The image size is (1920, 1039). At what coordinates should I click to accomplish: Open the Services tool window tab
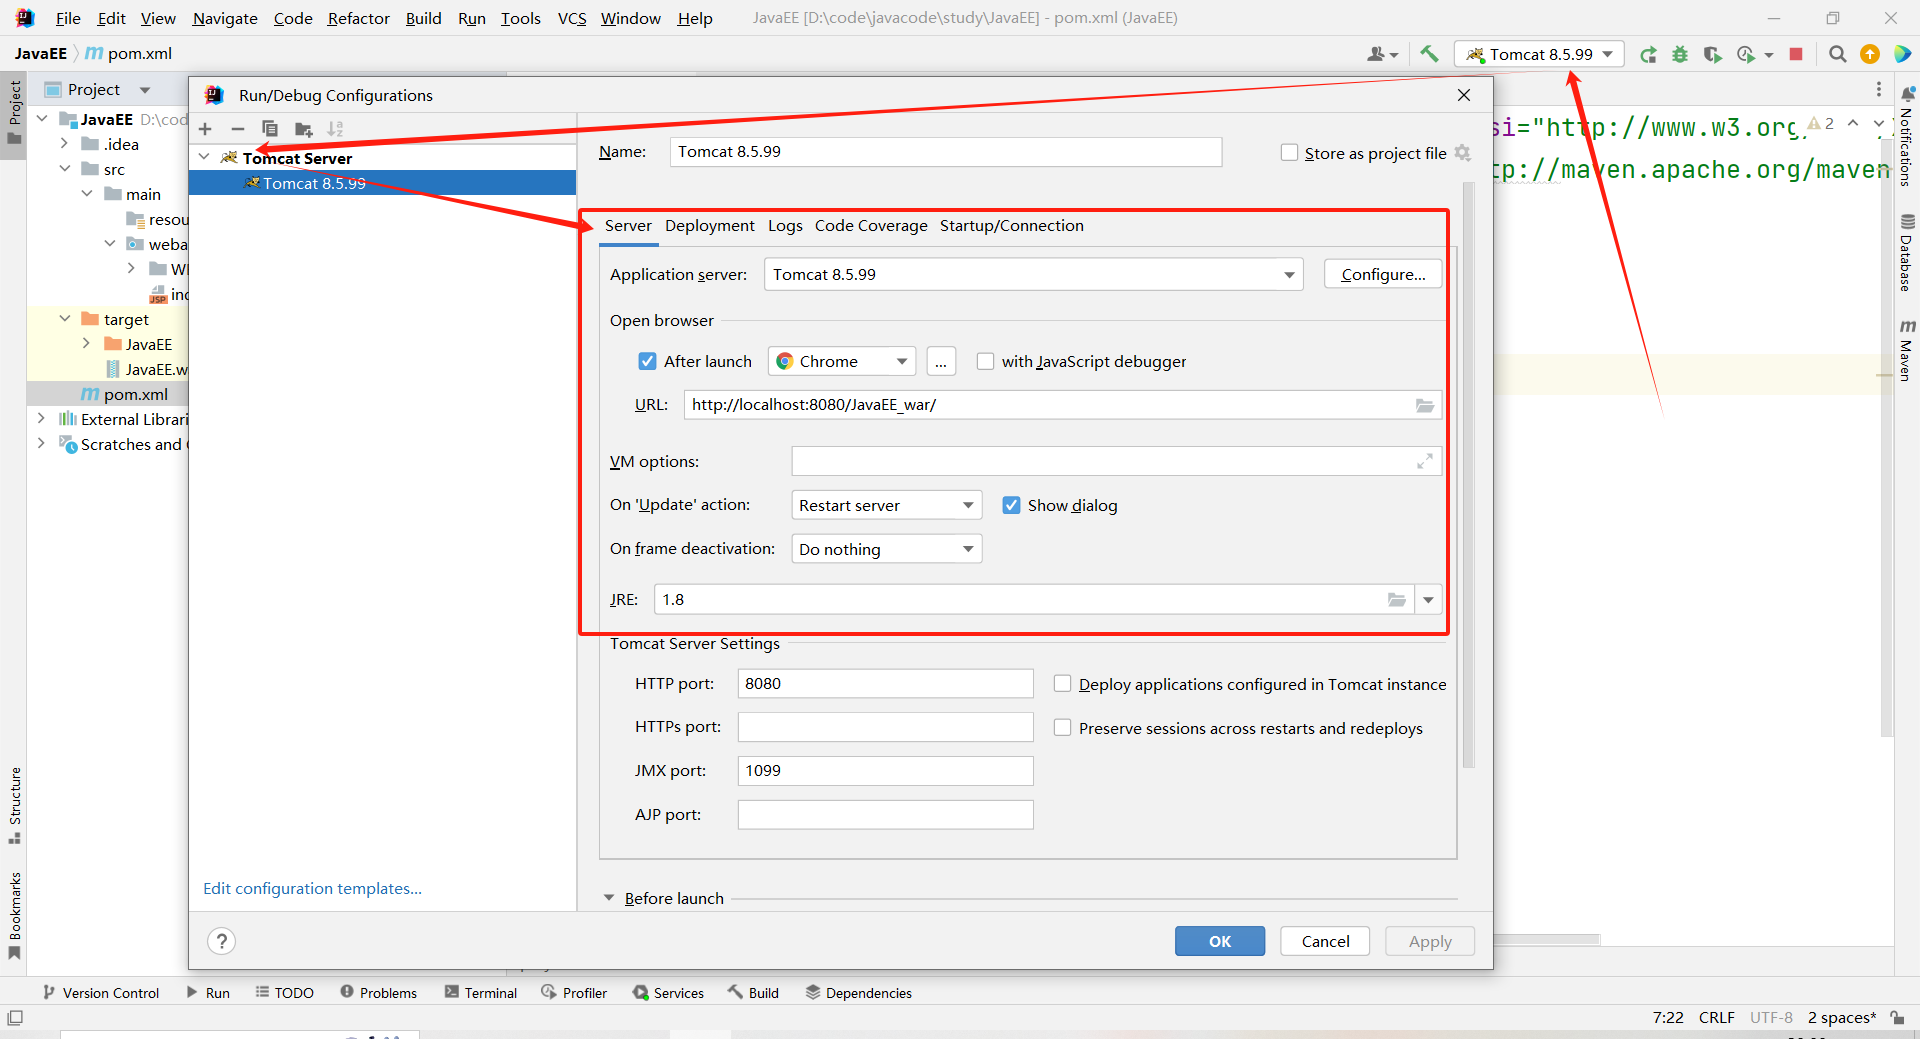point(668,992)
